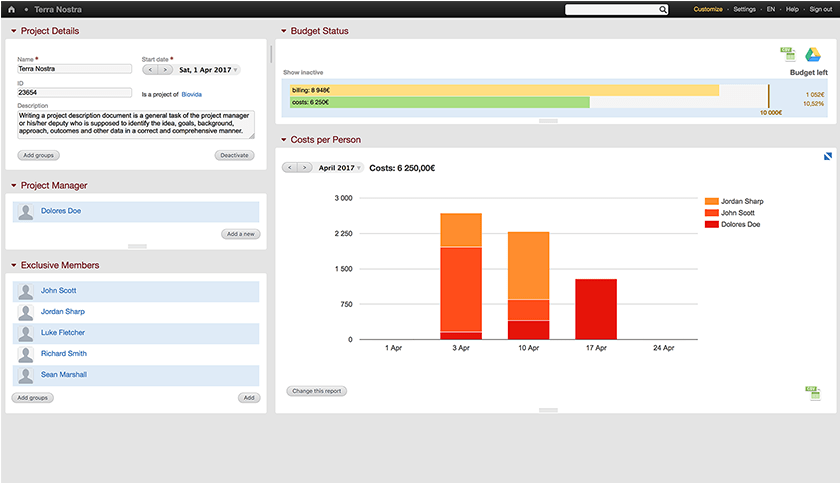Click the home icon in top bar
This screenshot has height=483, width=840.
click(x=12, y=9)
